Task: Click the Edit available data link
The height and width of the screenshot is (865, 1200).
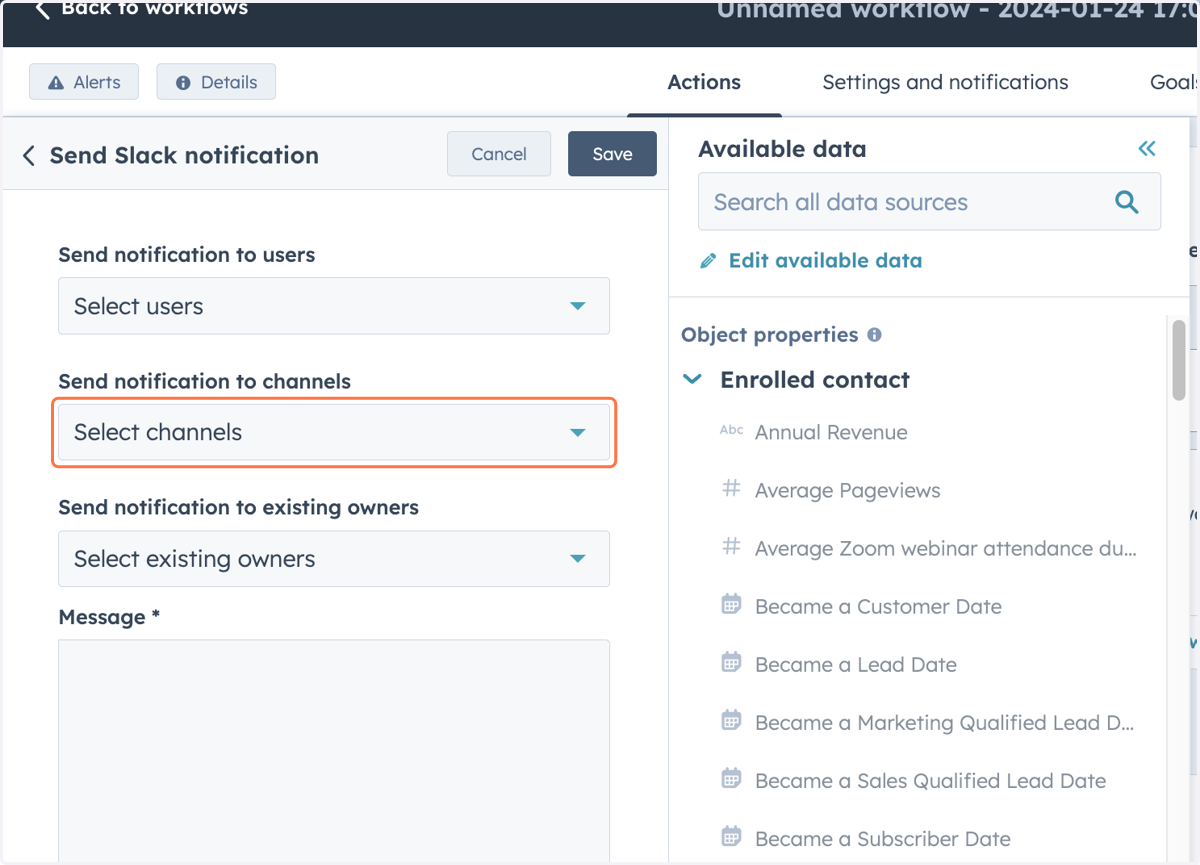Action: click(x=825, y=261)
